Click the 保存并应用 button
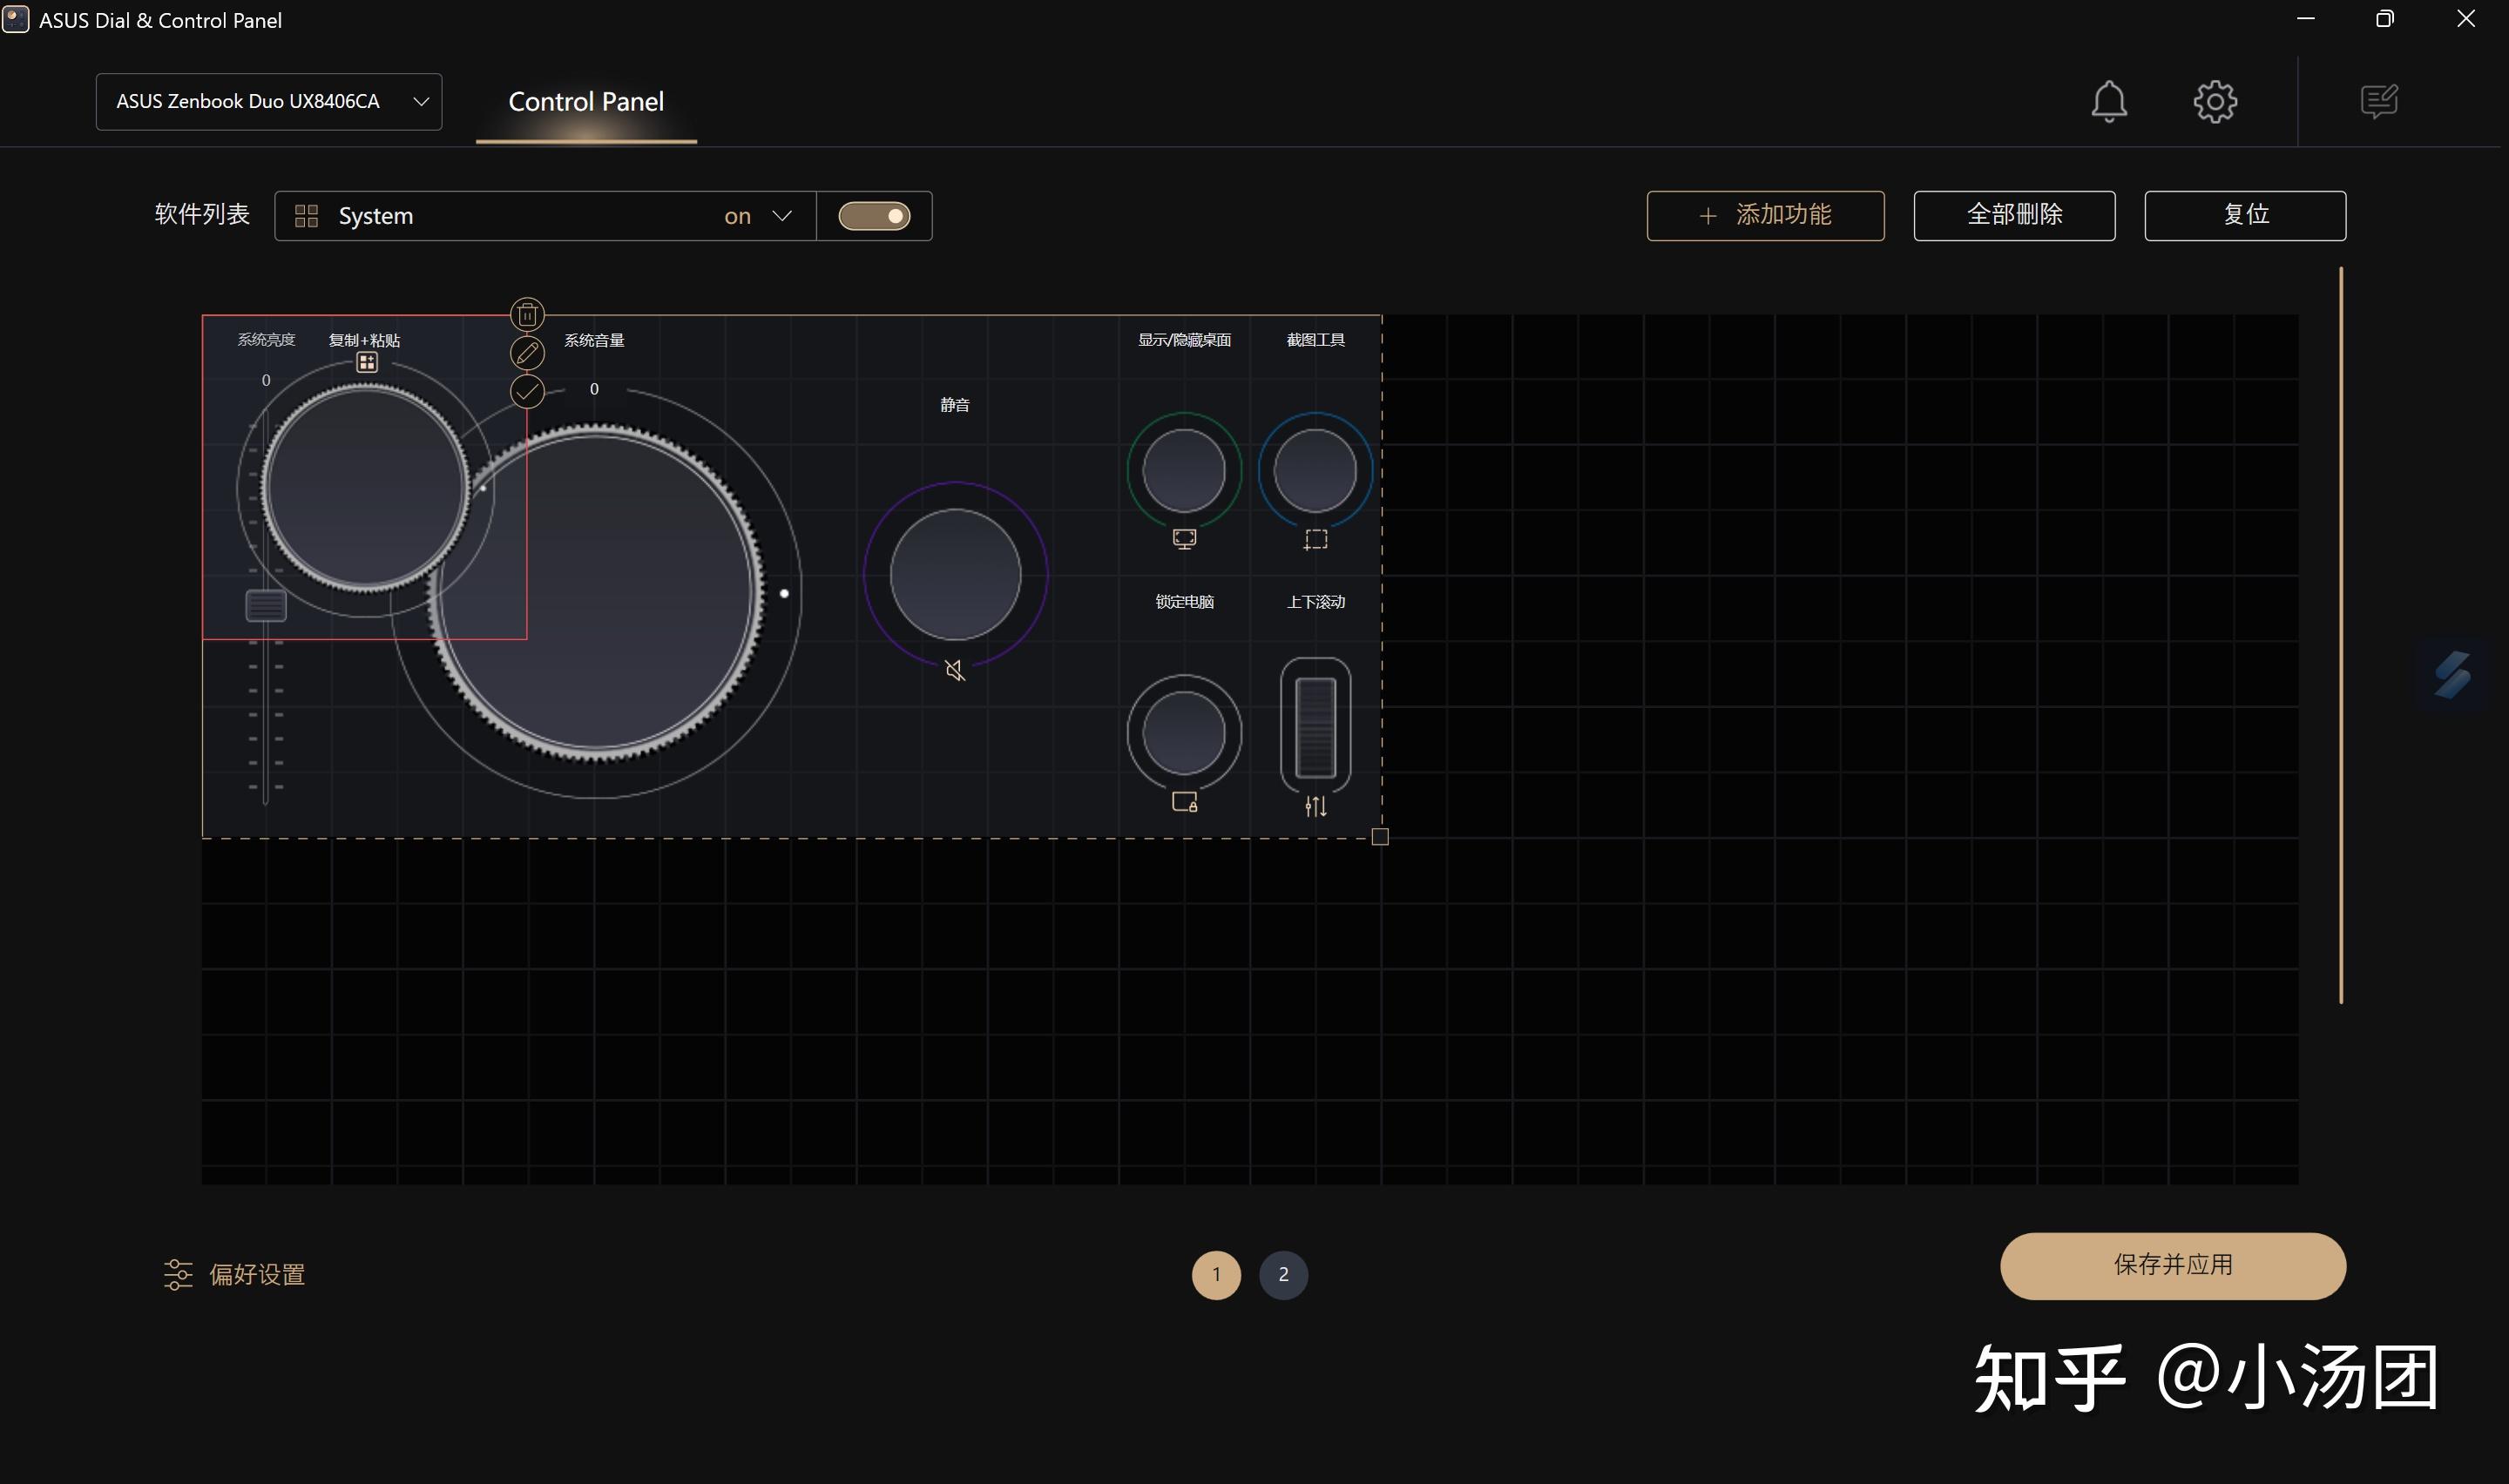The width and height of the screenshot is (2509, 1484). click(x=2173, y=1265)
